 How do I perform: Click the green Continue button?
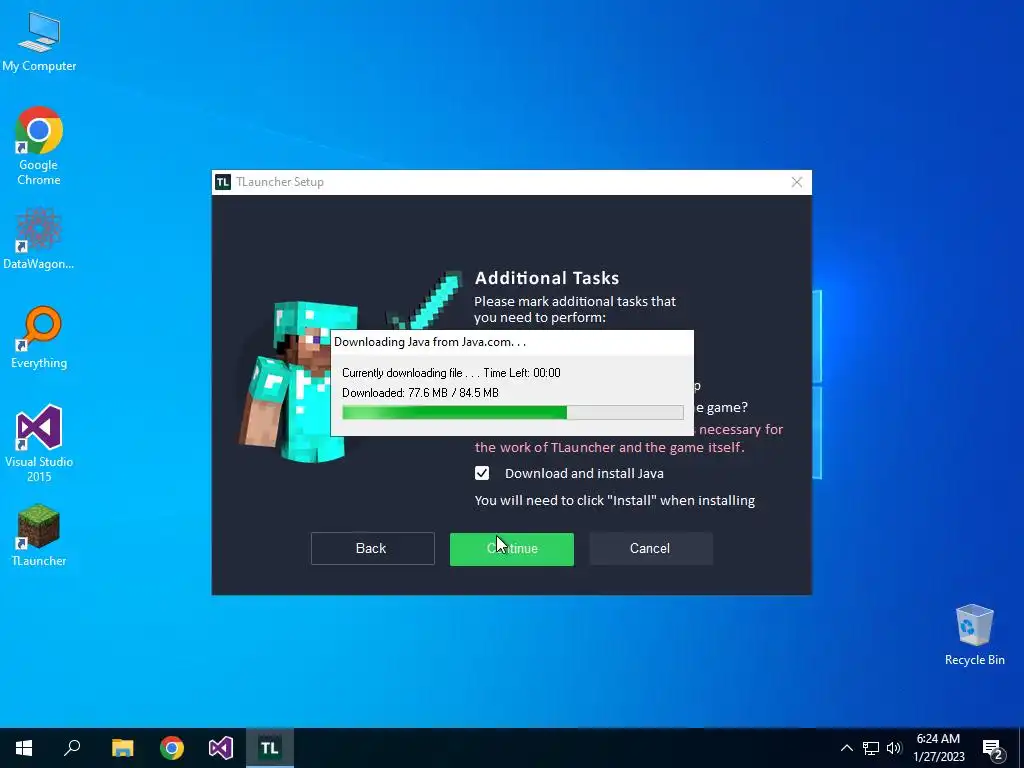511,549
